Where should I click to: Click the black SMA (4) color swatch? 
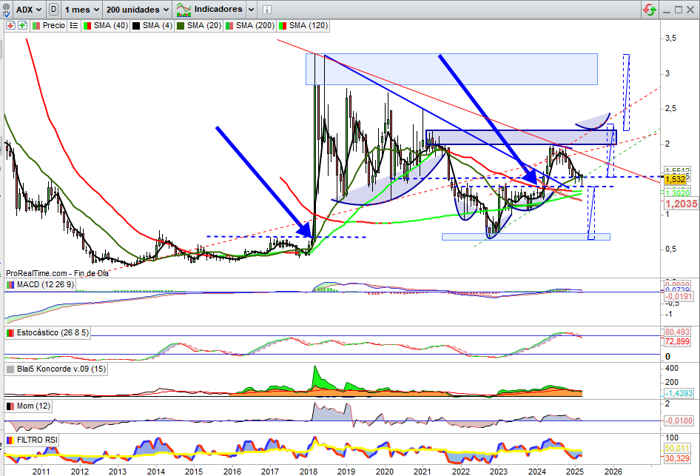point(136,26)
